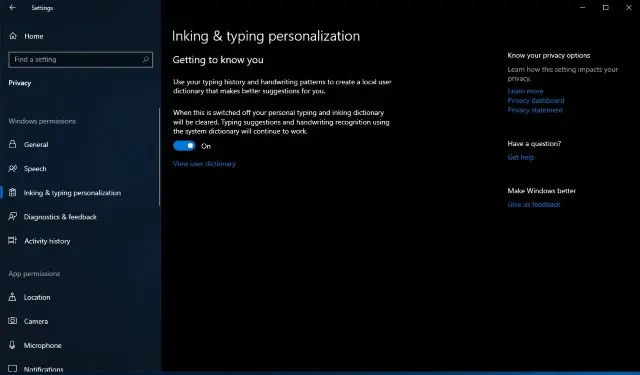Image resolution: width=640 pixels, height=375 pixels.
Task: Click the magnifier icon in search box
Action: (x=145, y=60)
